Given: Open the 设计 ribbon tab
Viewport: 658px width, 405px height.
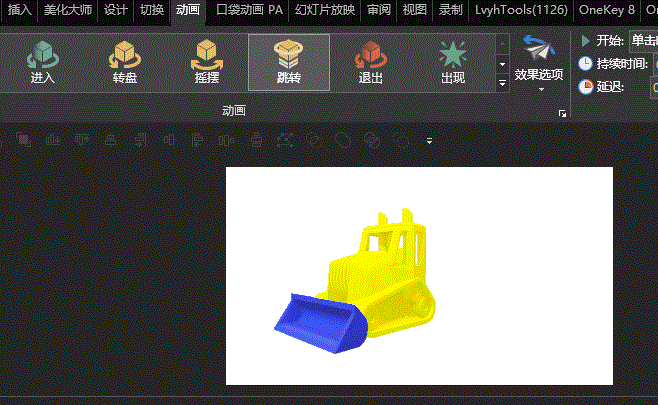Looking at the screenshot, I should [x=116, y=11].
